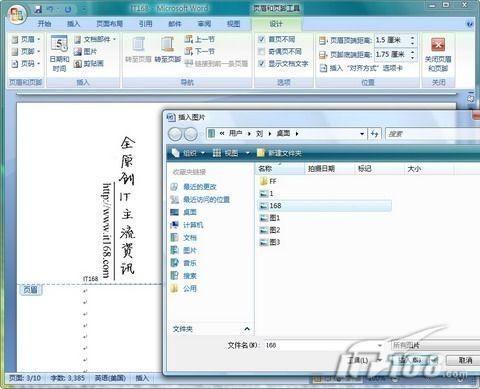Click the 图片 picture icon in ribbon
Screen dimensions: 480x389
tap(78, 52)
